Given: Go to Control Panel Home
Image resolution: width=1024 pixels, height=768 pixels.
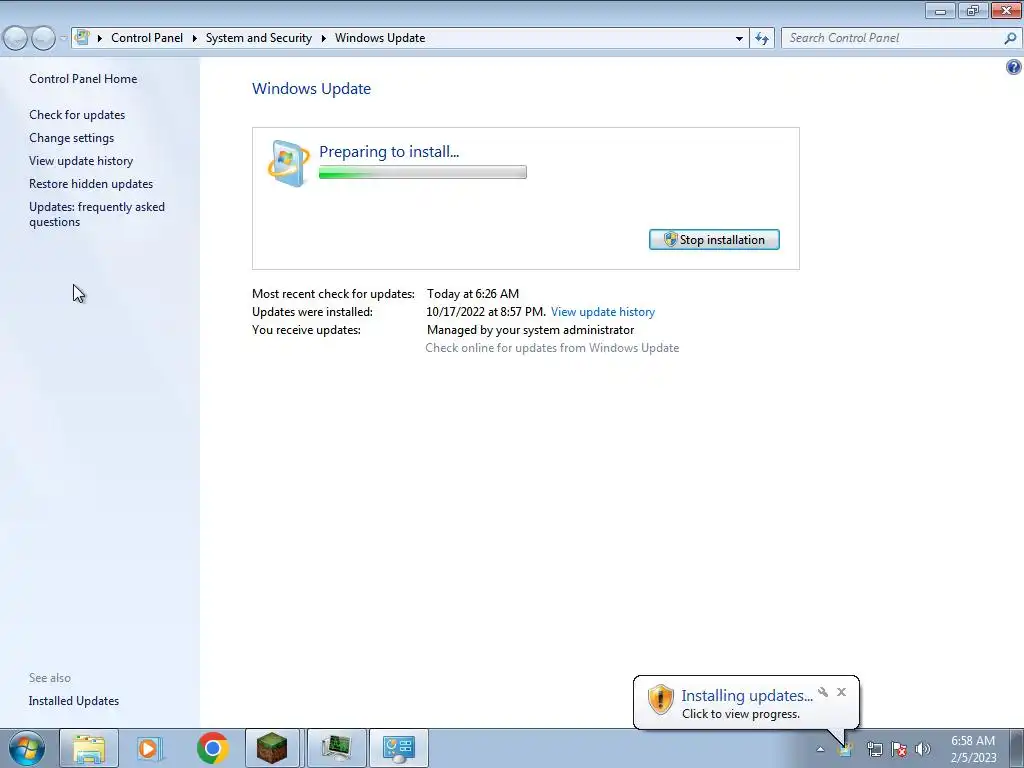Looking at the screenshot, I should click(x=83, y=78).
